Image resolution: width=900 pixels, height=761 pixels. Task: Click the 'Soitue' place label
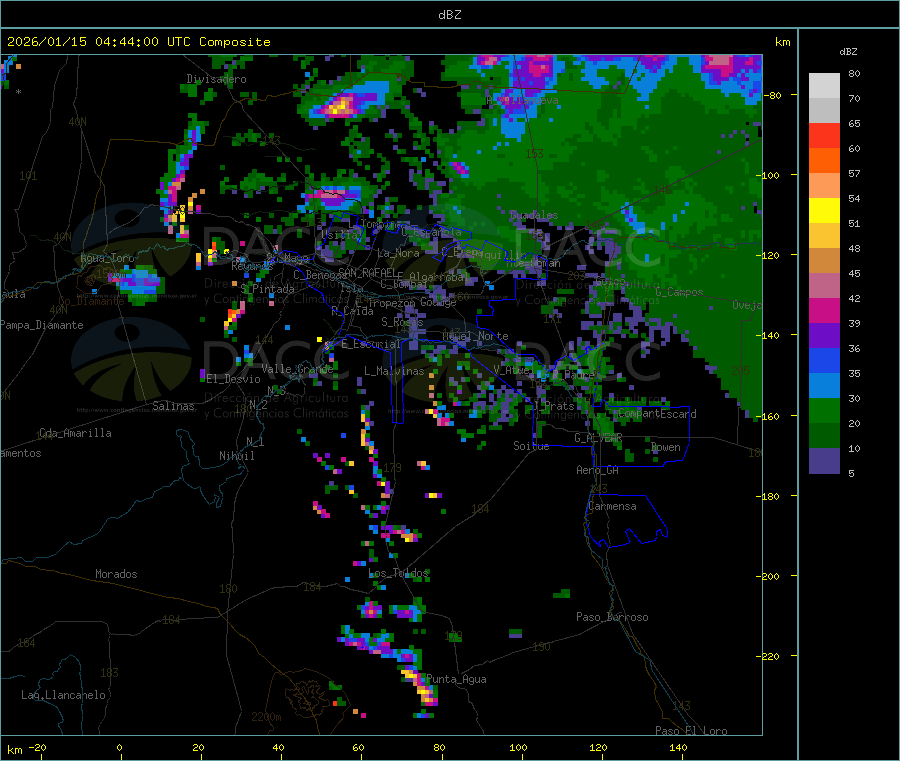tap(531, 446)
